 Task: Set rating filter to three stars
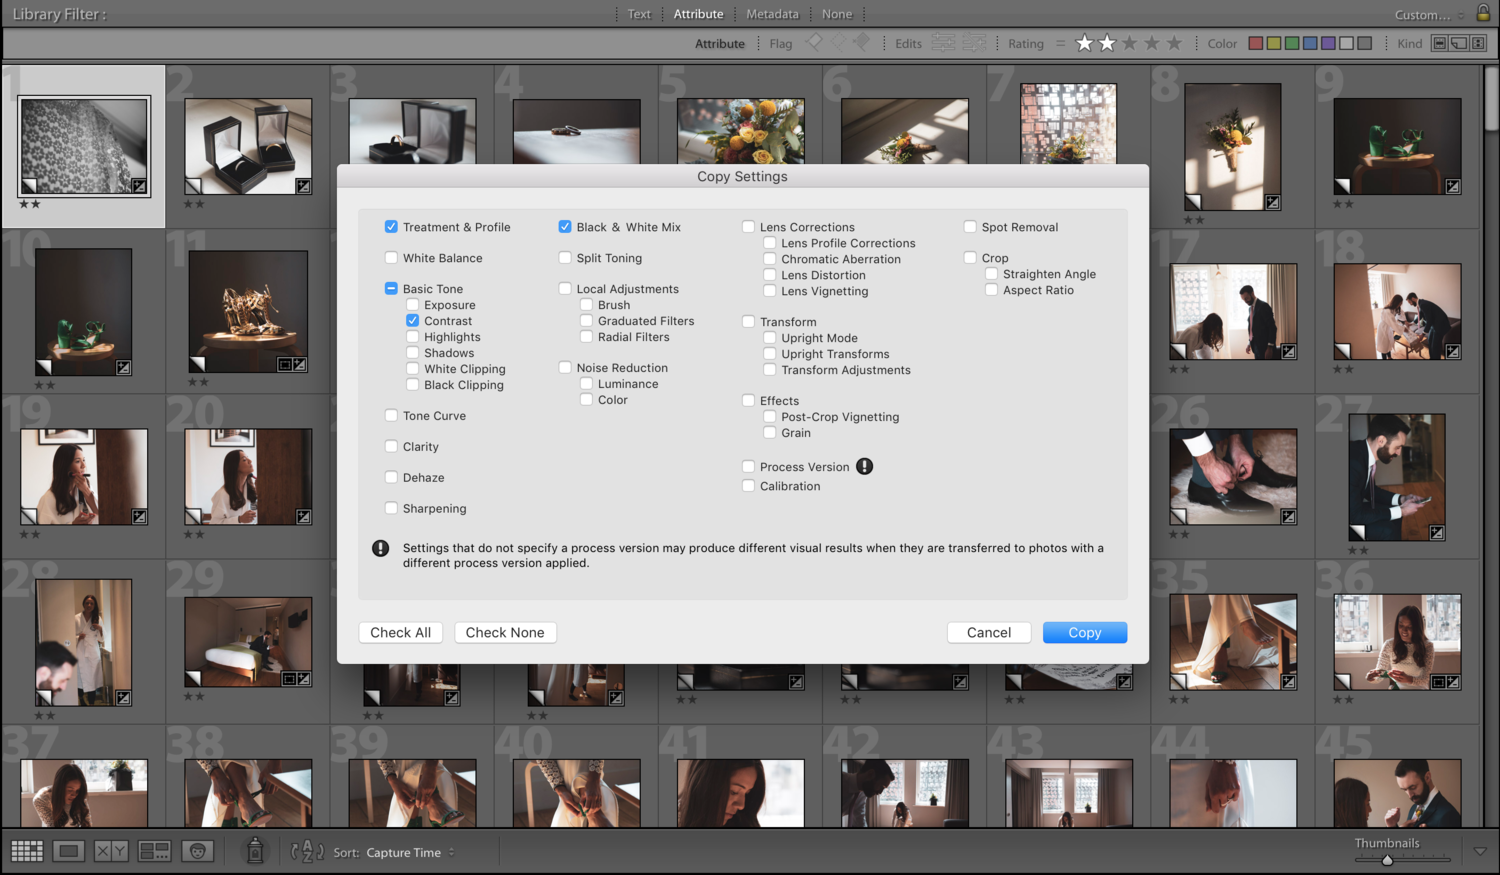point(1129,43)
